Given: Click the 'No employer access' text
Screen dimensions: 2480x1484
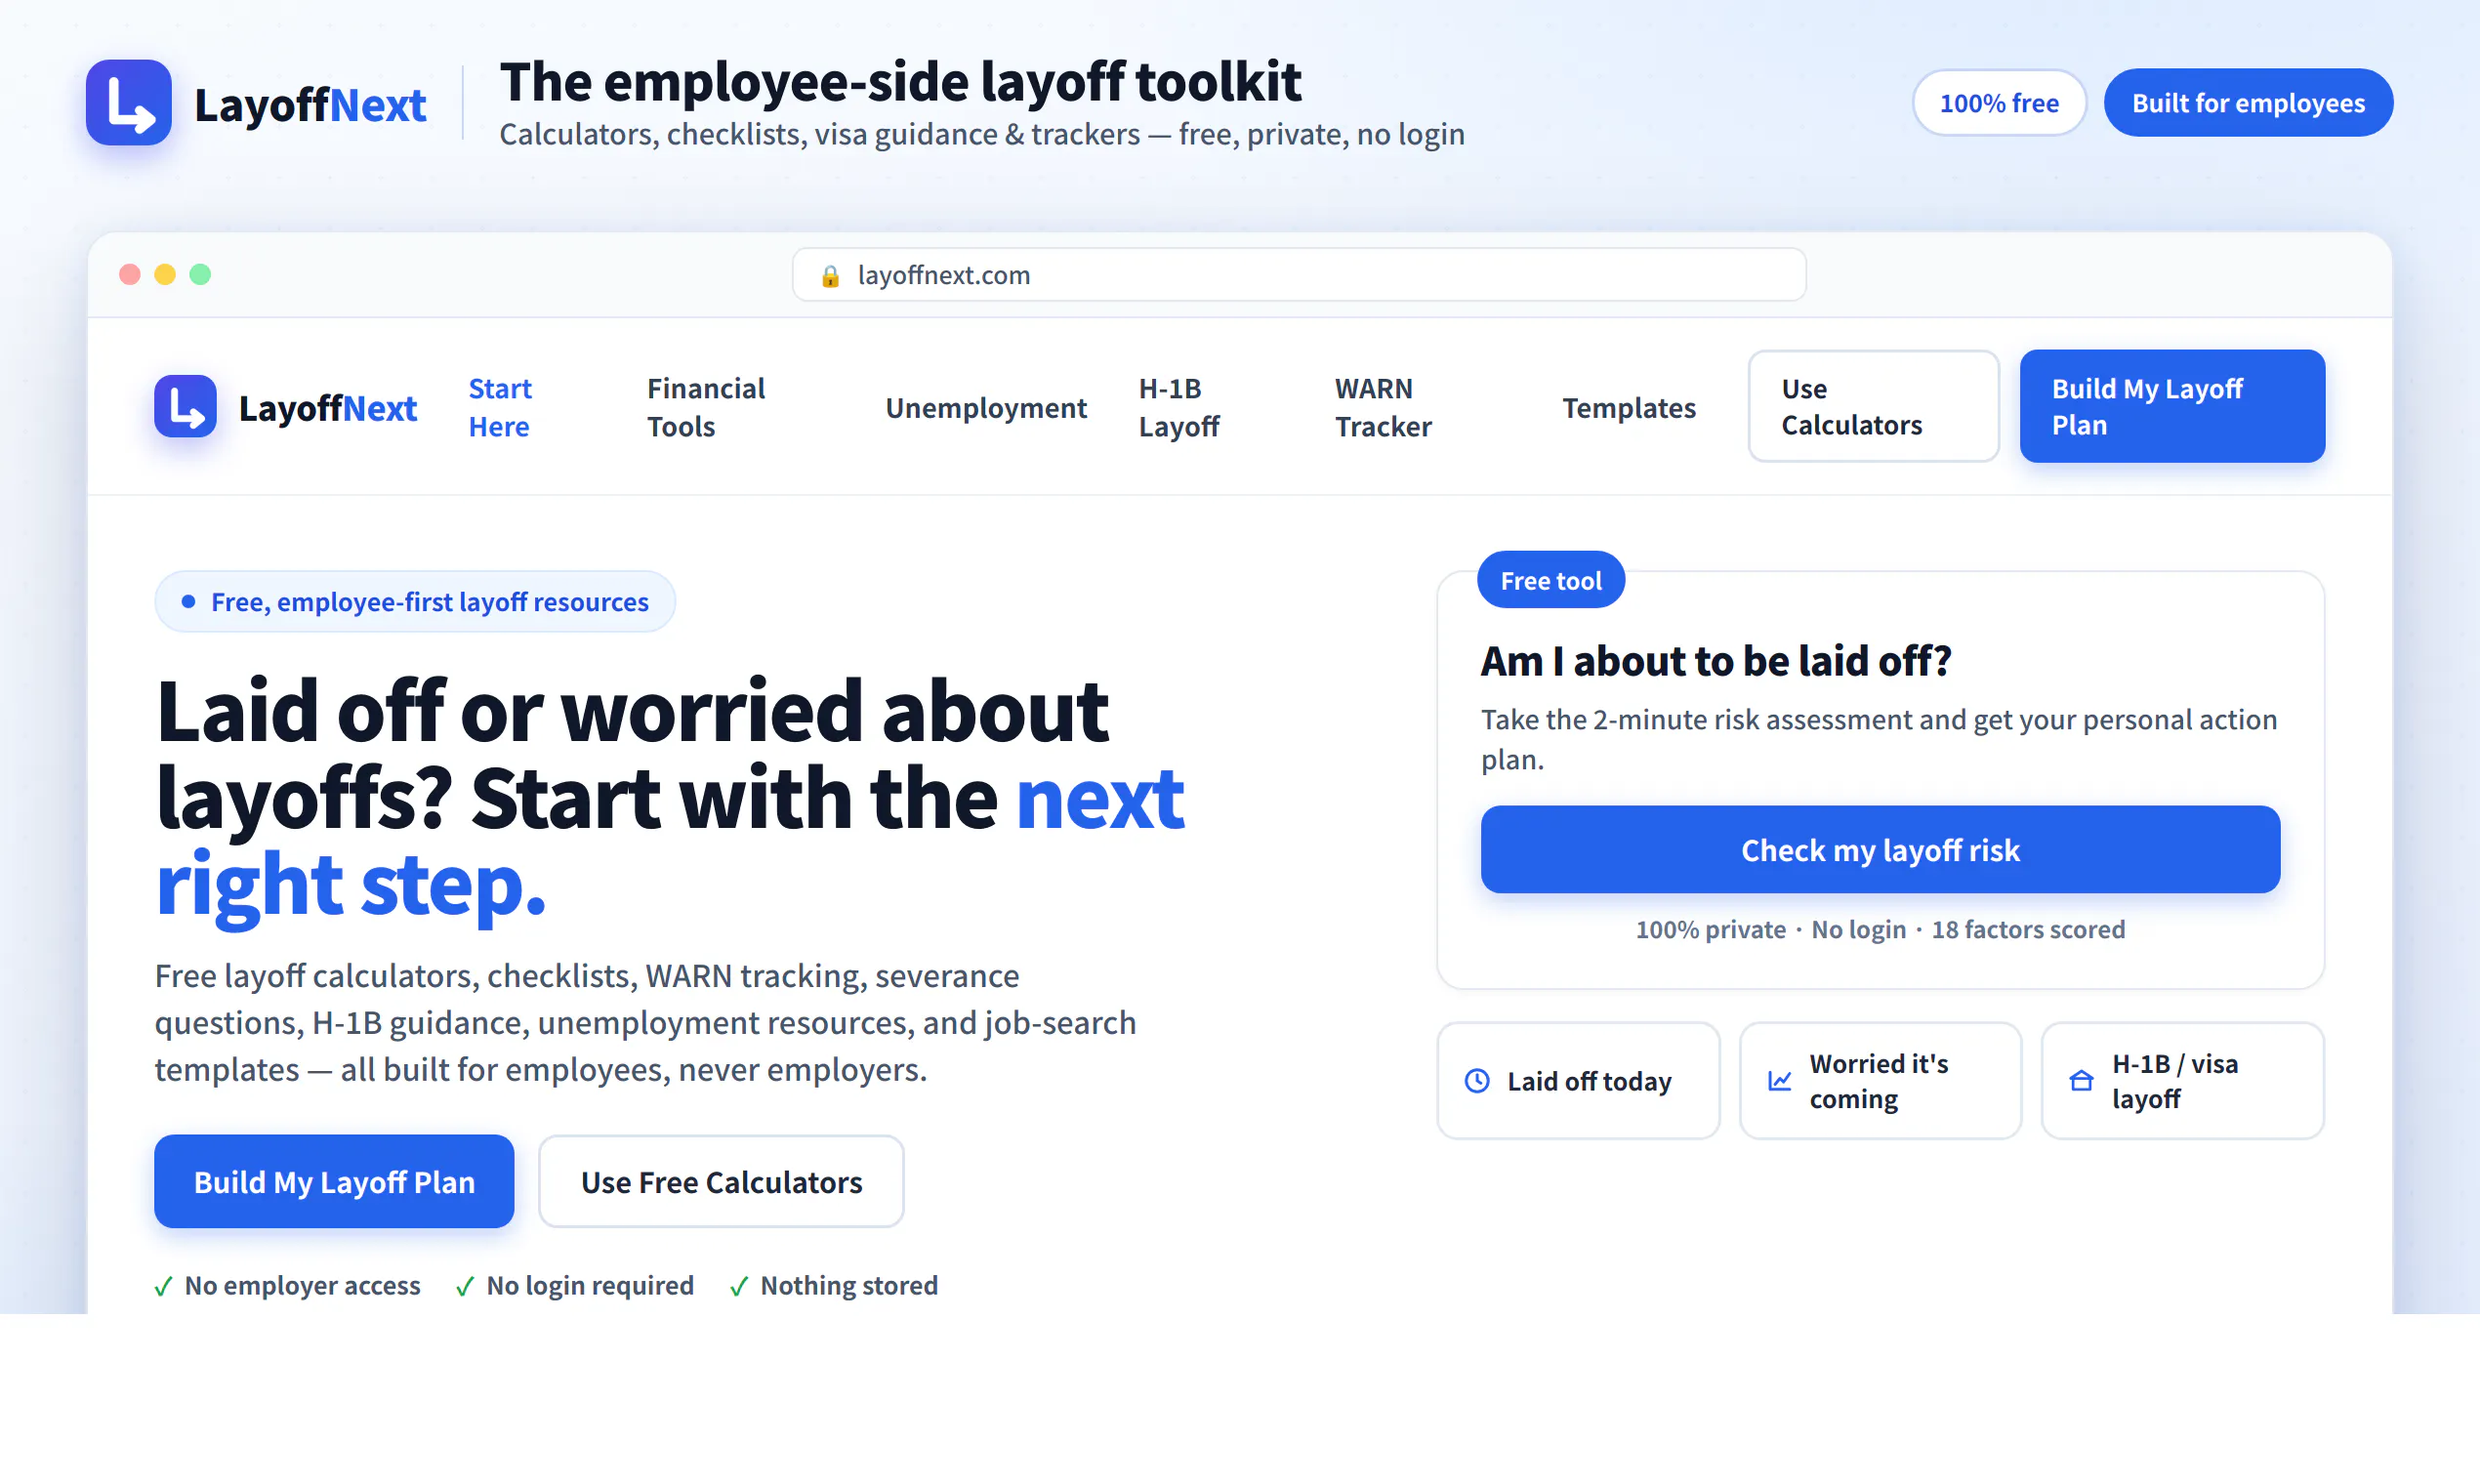Looking at the screenshot, I should [302, 1285].
